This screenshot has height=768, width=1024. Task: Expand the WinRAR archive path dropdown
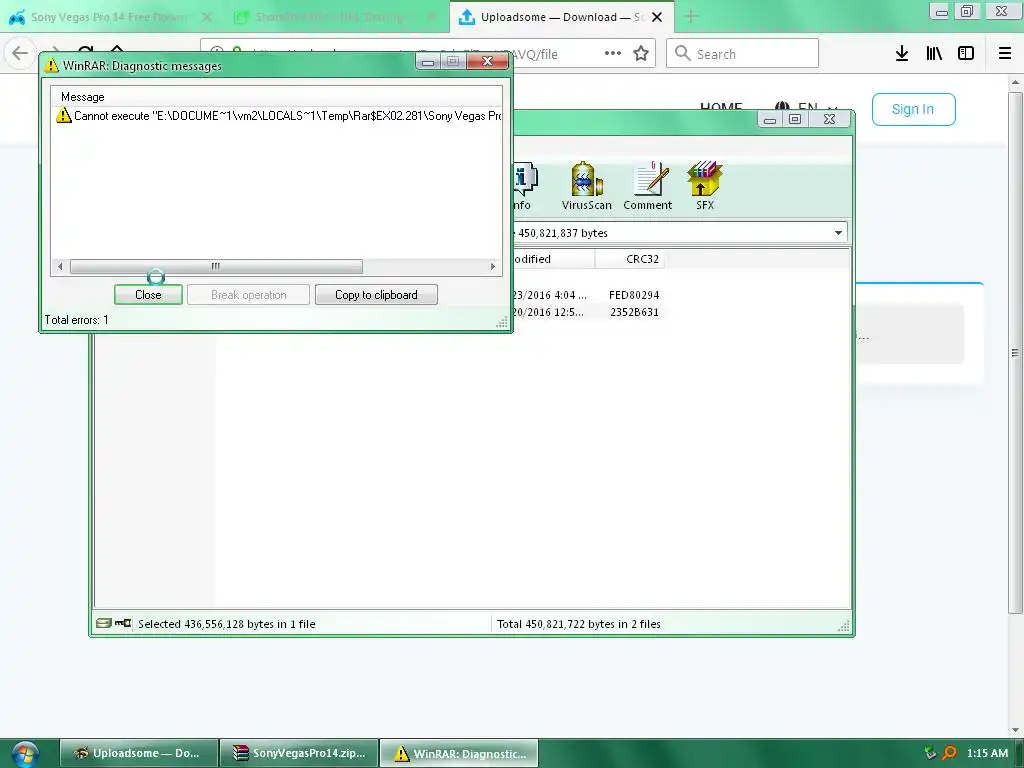click(x=838, y=232)
